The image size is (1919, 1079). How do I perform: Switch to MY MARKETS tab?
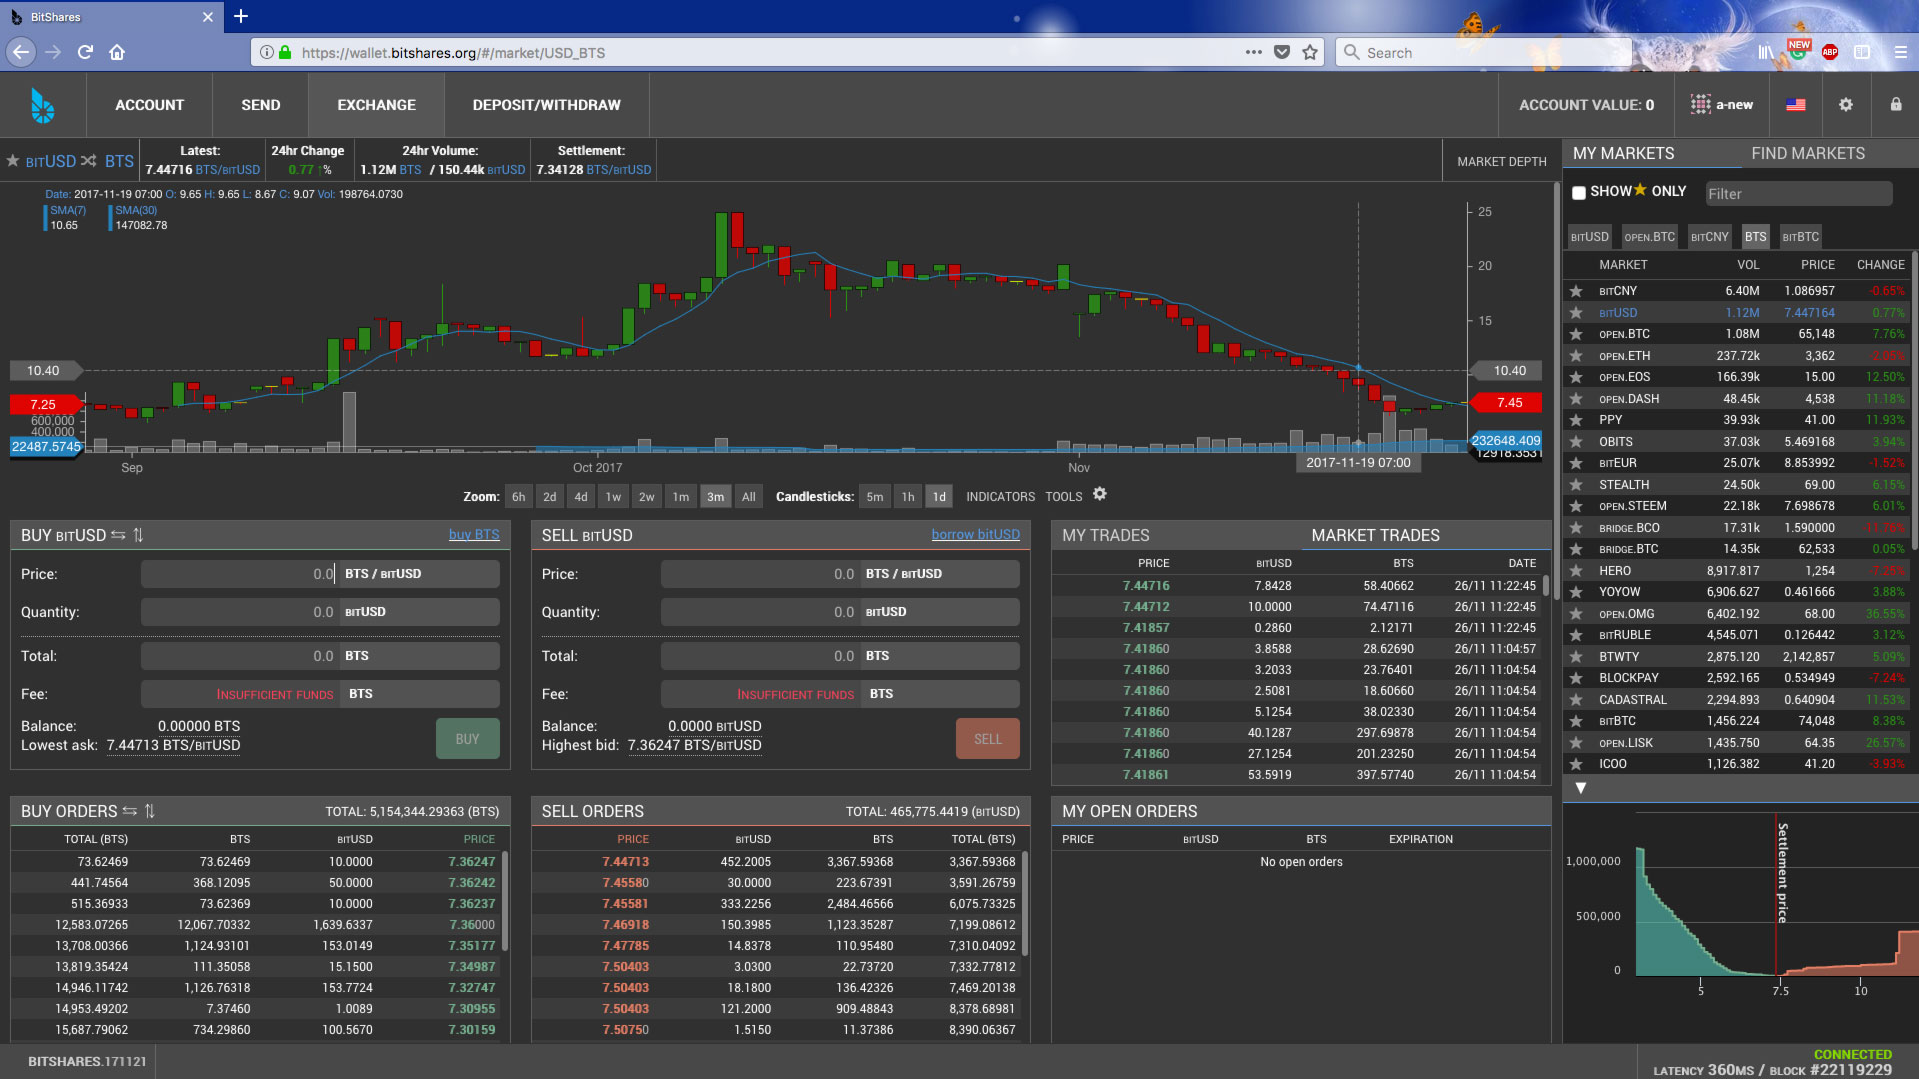click(x=1623, y=153)
